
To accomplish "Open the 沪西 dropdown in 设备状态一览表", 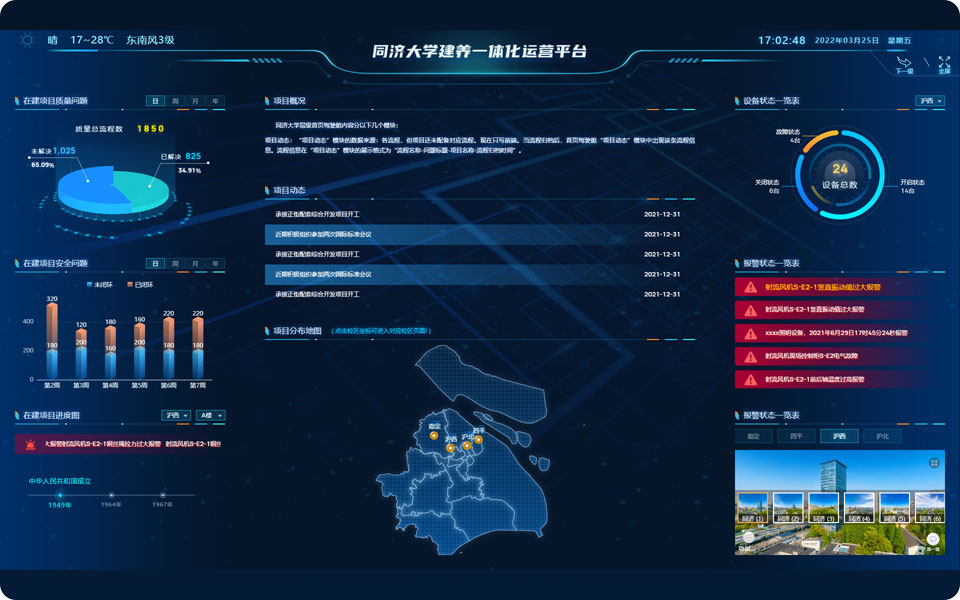I will [930, 101].
